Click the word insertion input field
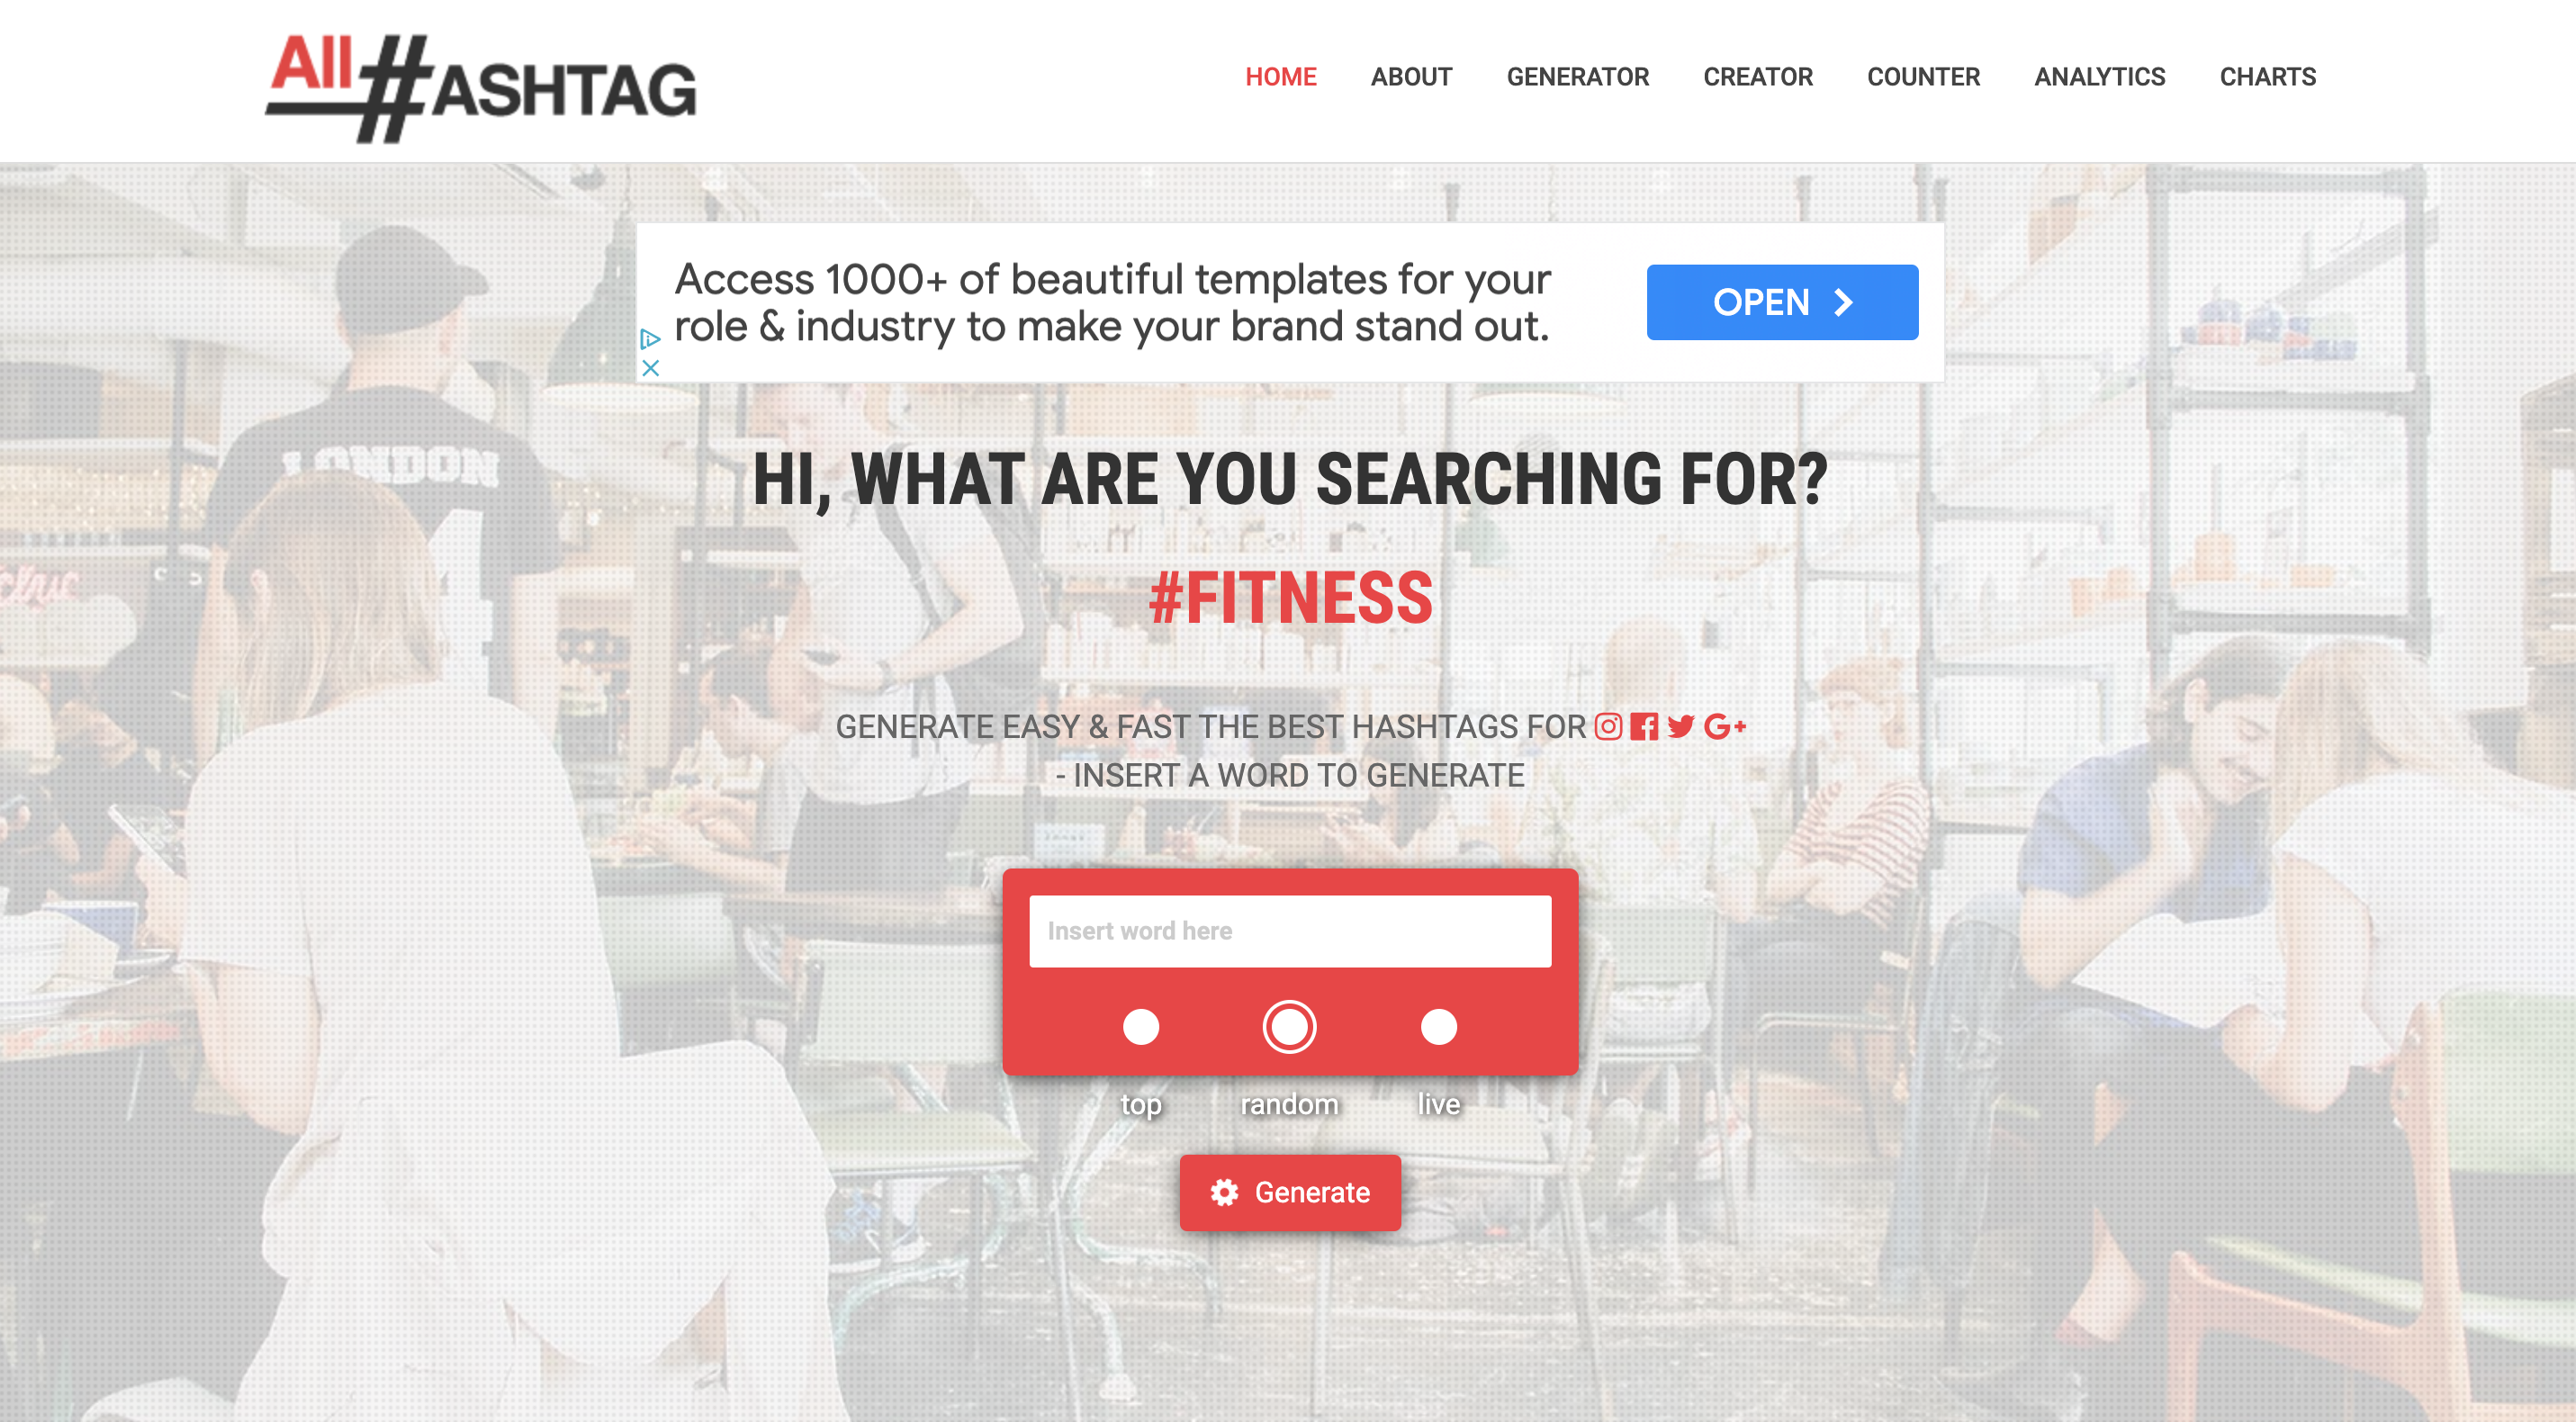Viewport: 2576px width, 1422px height. [1289, 930]
